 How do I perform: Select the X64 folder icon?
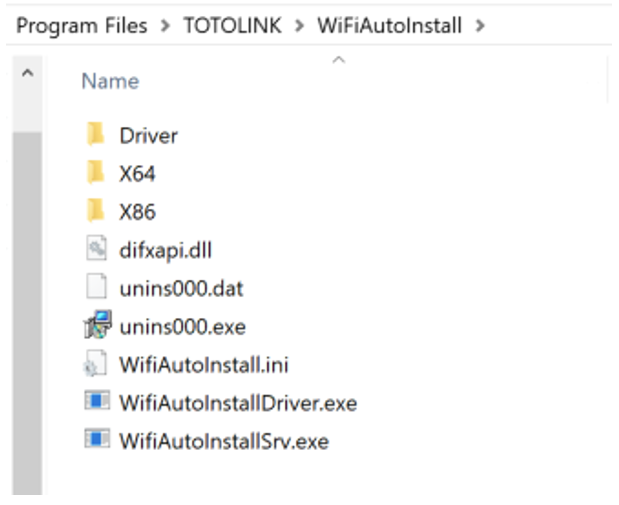pyautogui.click(x=96, y=173)
